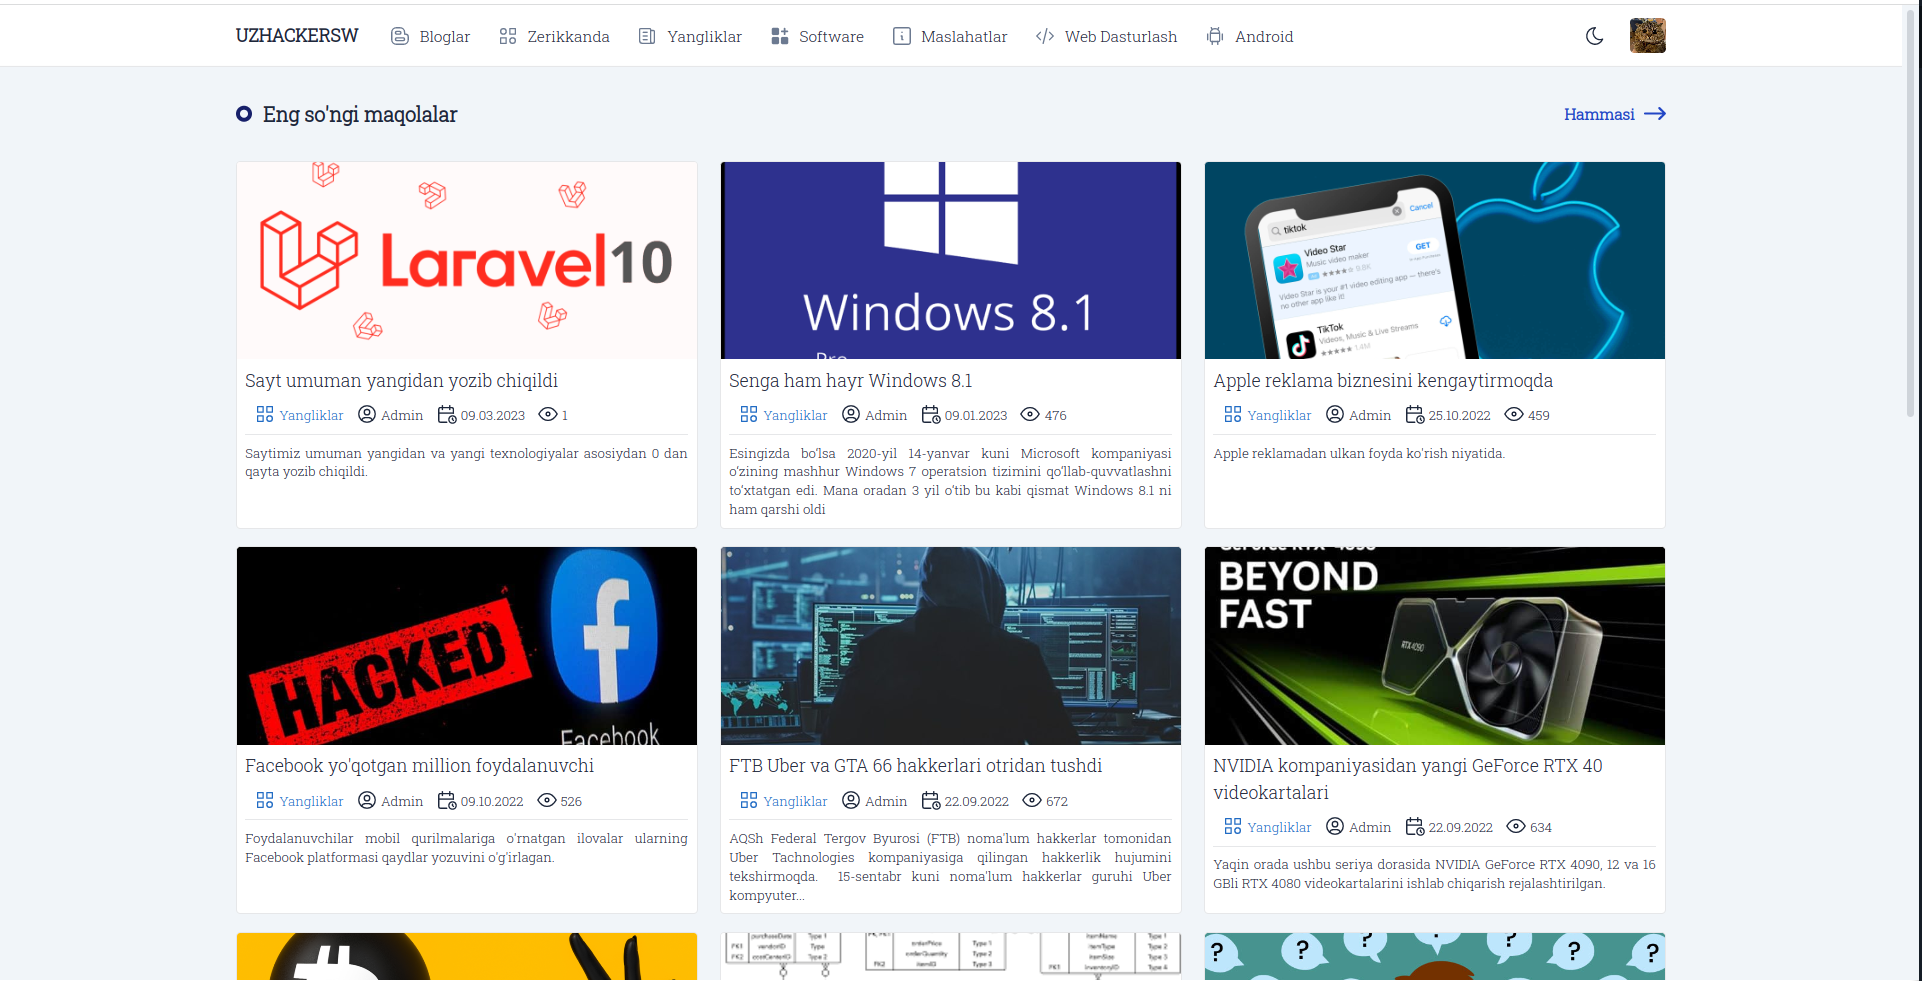Click arrow icon next to Hammasi

pos(1655,114)
